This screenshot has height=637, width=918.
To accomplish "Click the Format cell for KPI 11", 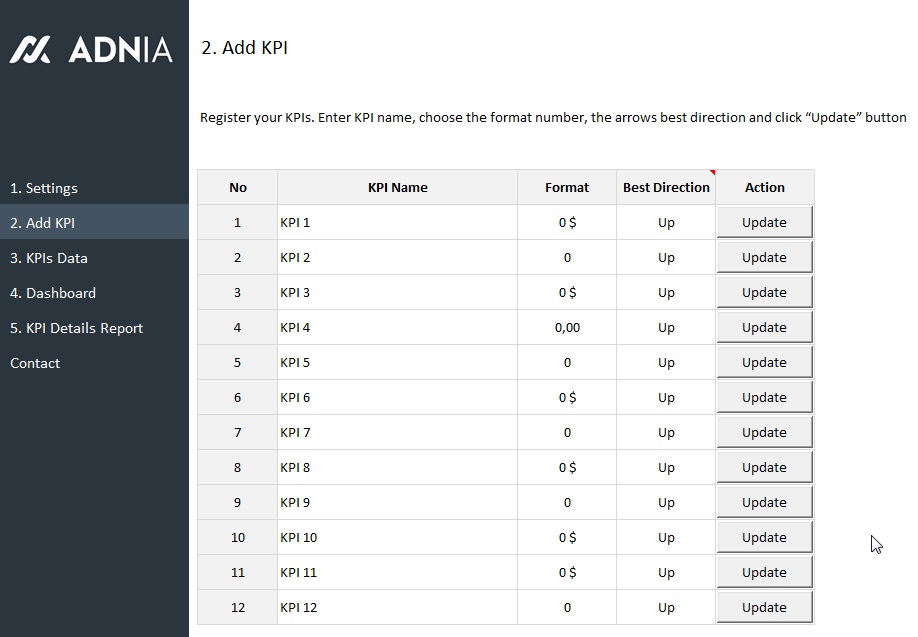I will click(567, 573).
